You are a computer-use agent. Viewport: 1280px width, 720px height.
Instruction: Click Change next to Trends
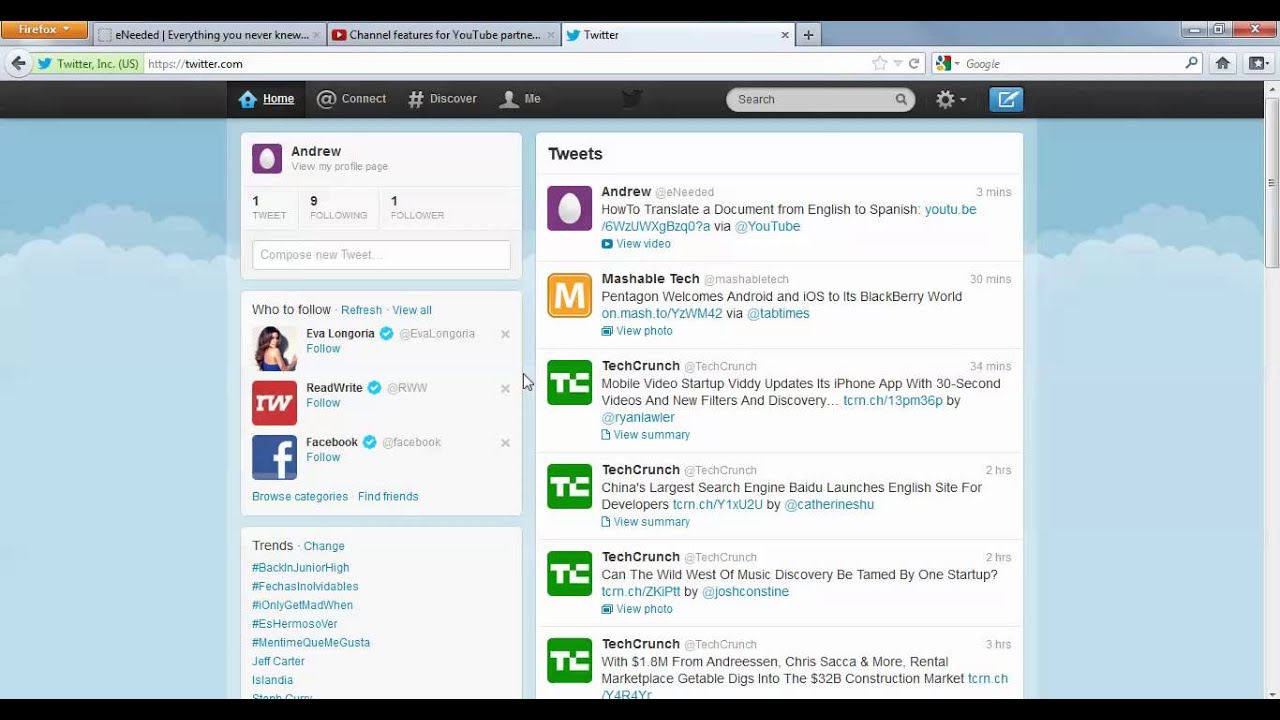324,546
